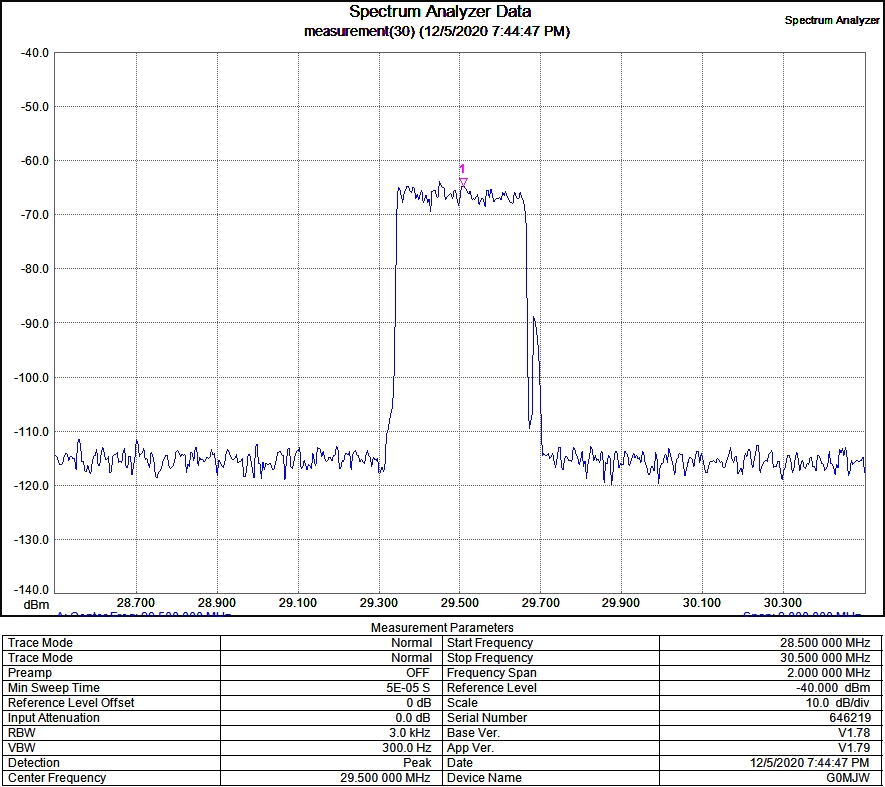Click the "Device Name" label
This screenshot has width=885, height=787.
[484, 778]
